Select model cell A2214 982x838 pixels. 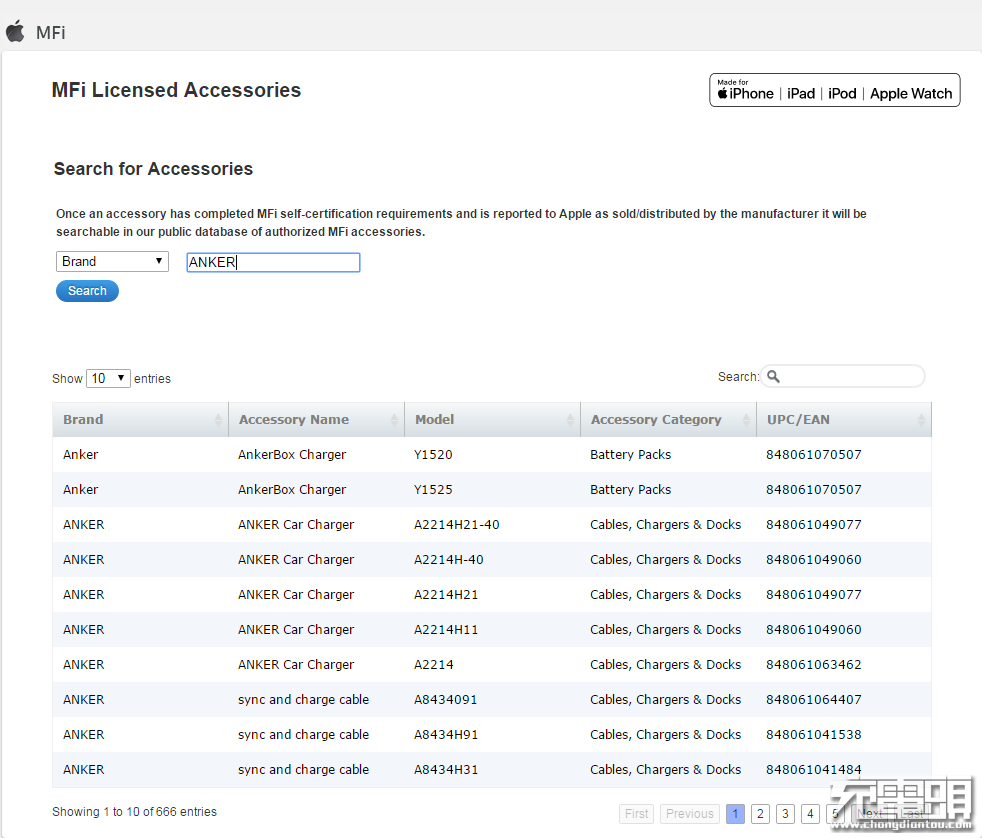click(x=433, y=665)
